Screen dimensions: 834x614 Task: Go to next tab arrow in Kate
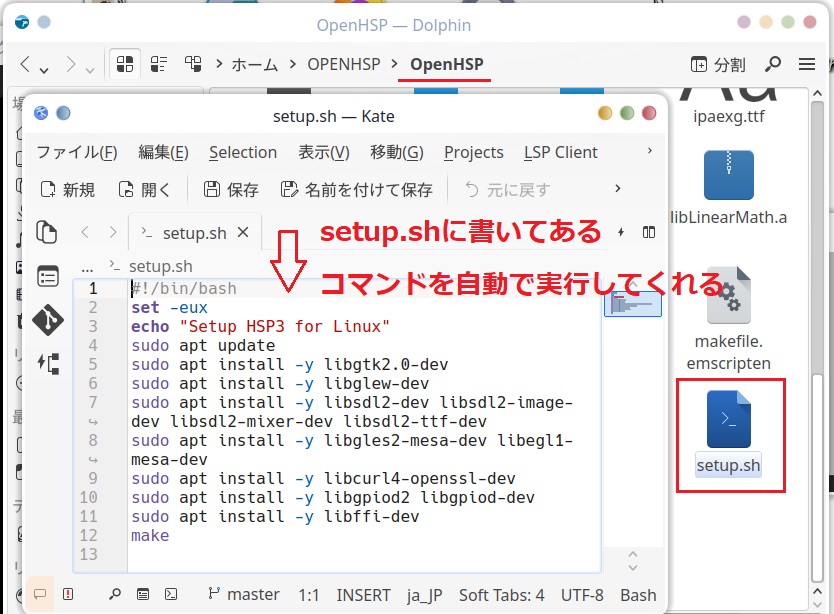pyautogui.click(x=112, y=232)
